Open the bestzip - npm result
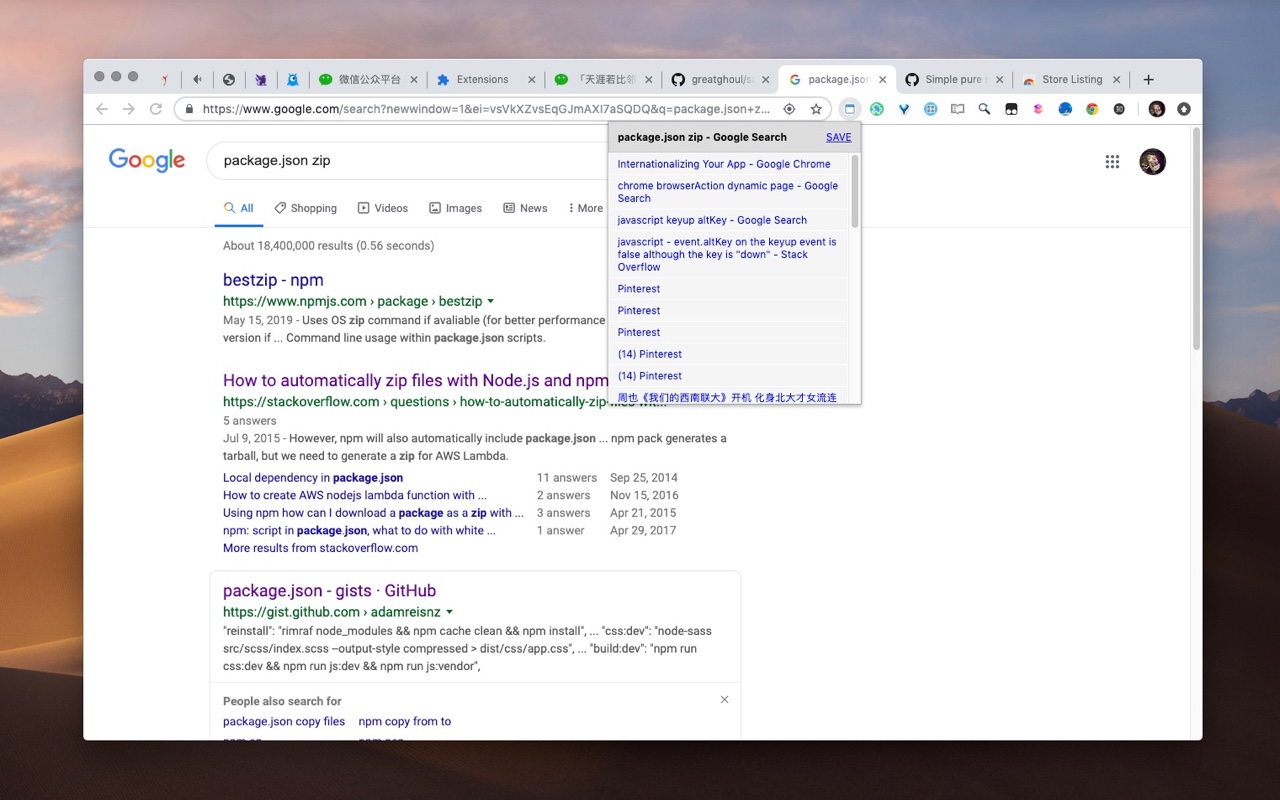 [273, 280]
